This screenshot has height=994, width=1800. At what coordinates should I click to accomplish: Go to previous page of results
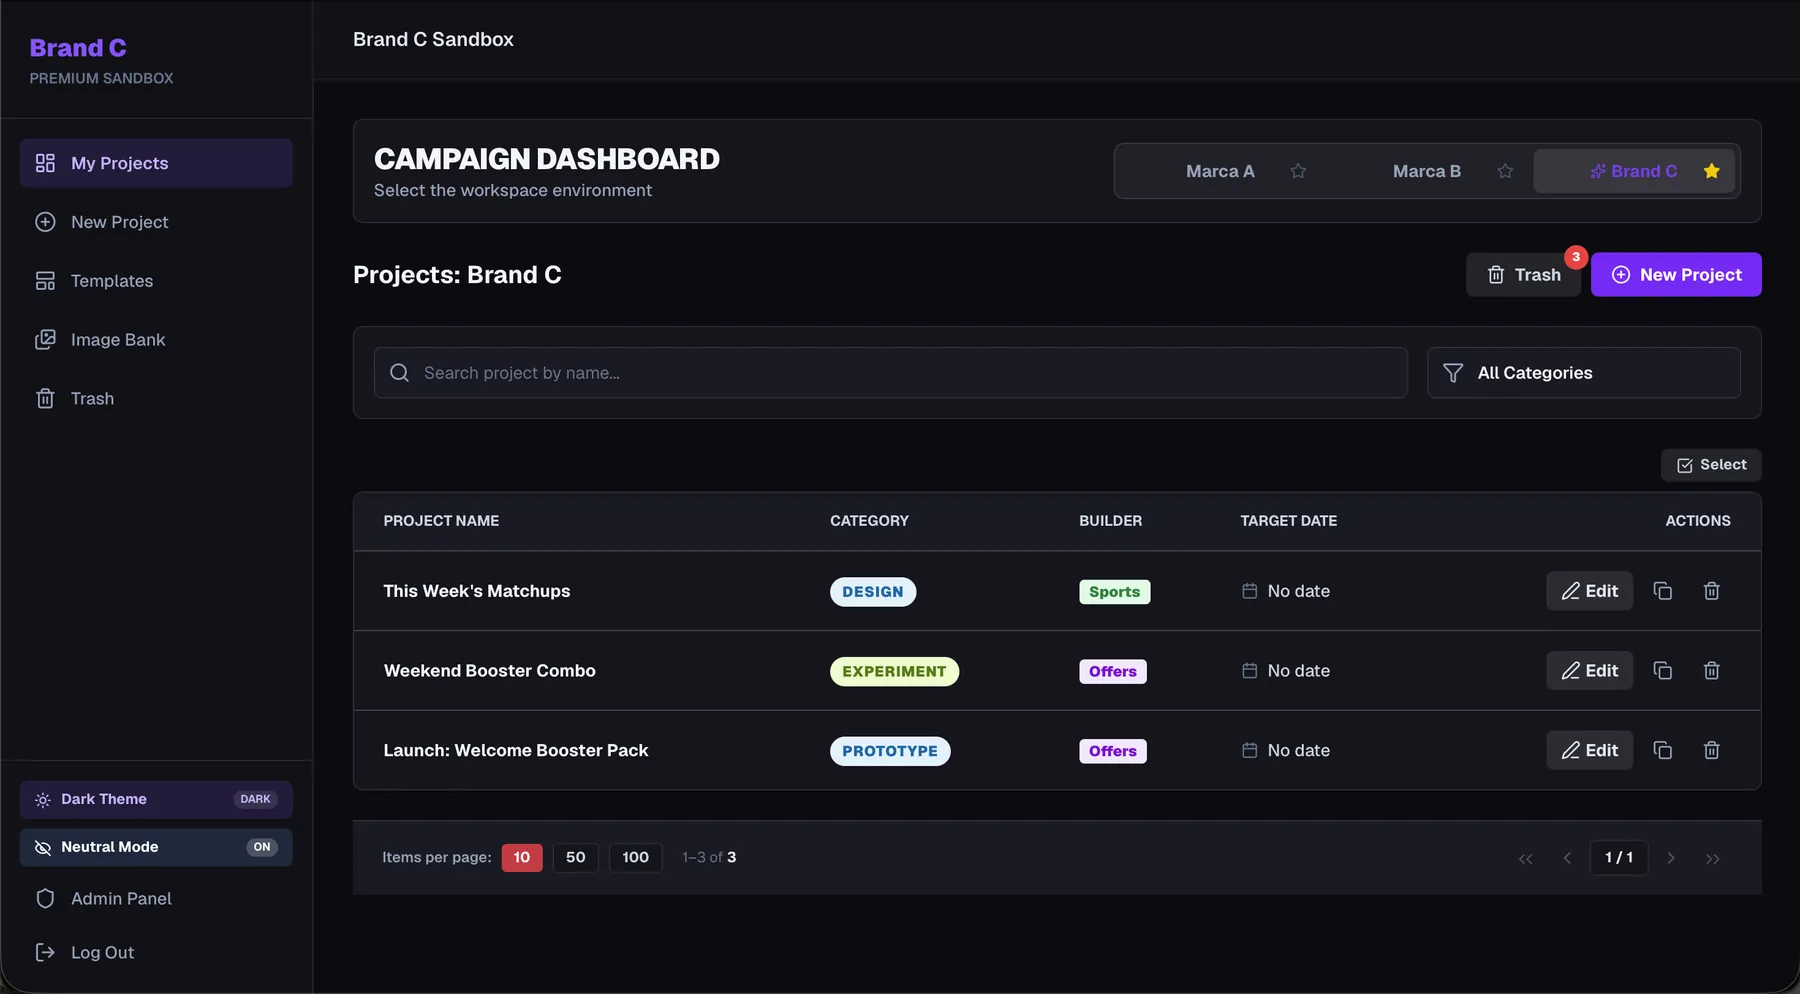tap(1567, 858)
